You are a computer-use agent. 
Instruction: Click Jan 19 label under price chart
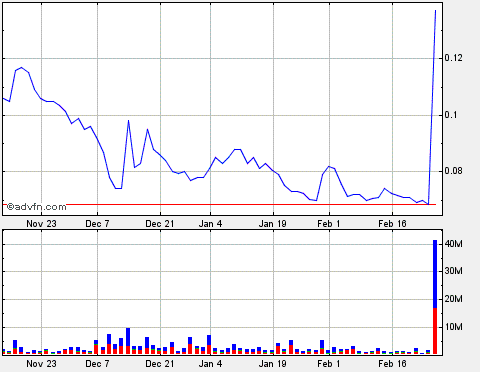pos(273,224)
